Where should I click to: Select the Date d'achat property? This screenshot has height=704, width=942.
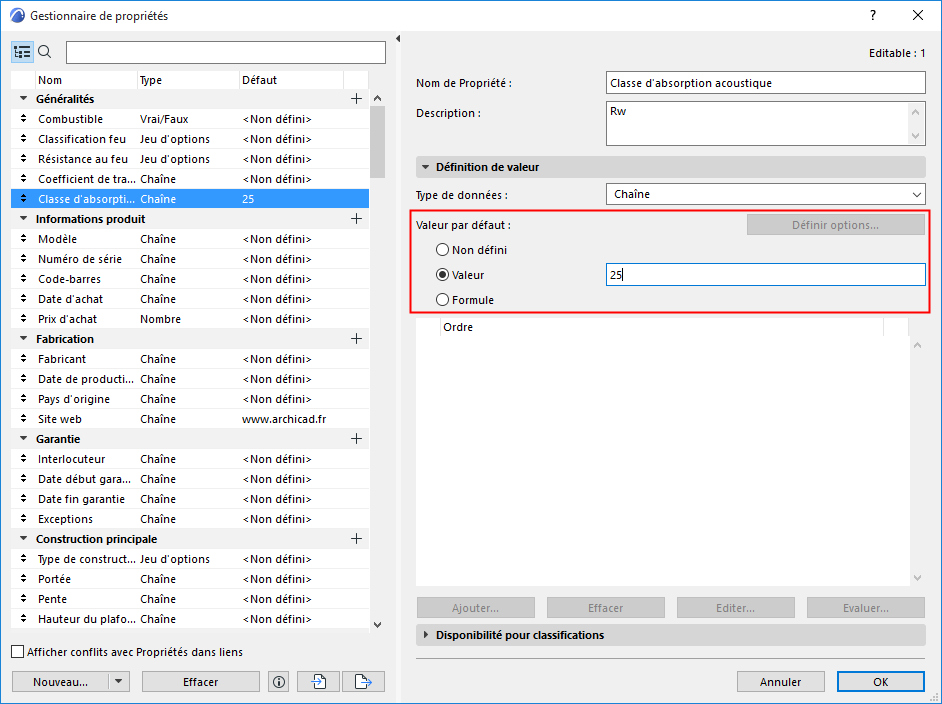pyautogui.click(x=190, y=299)
